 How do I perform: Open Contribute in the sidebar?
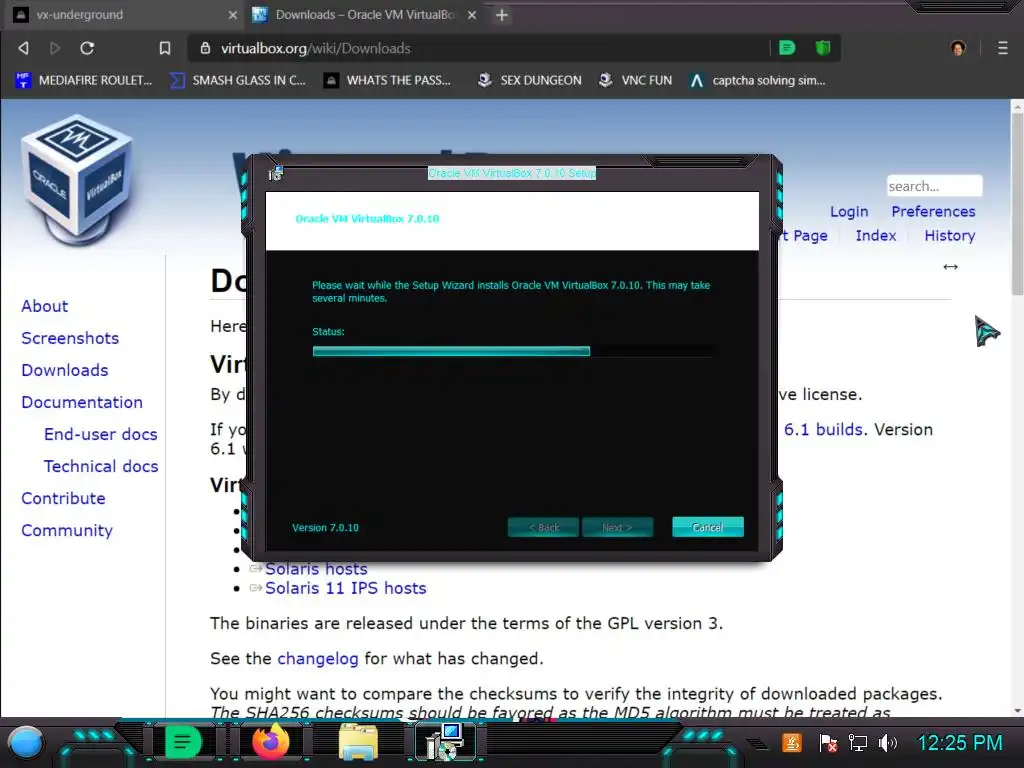point(63,498)
